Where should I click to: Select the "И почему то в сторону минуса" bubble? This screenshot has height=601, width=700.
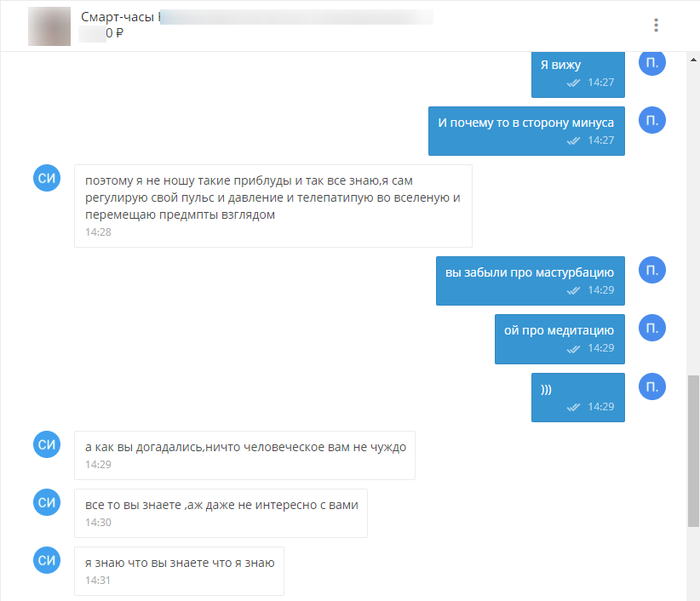point(526,131)
